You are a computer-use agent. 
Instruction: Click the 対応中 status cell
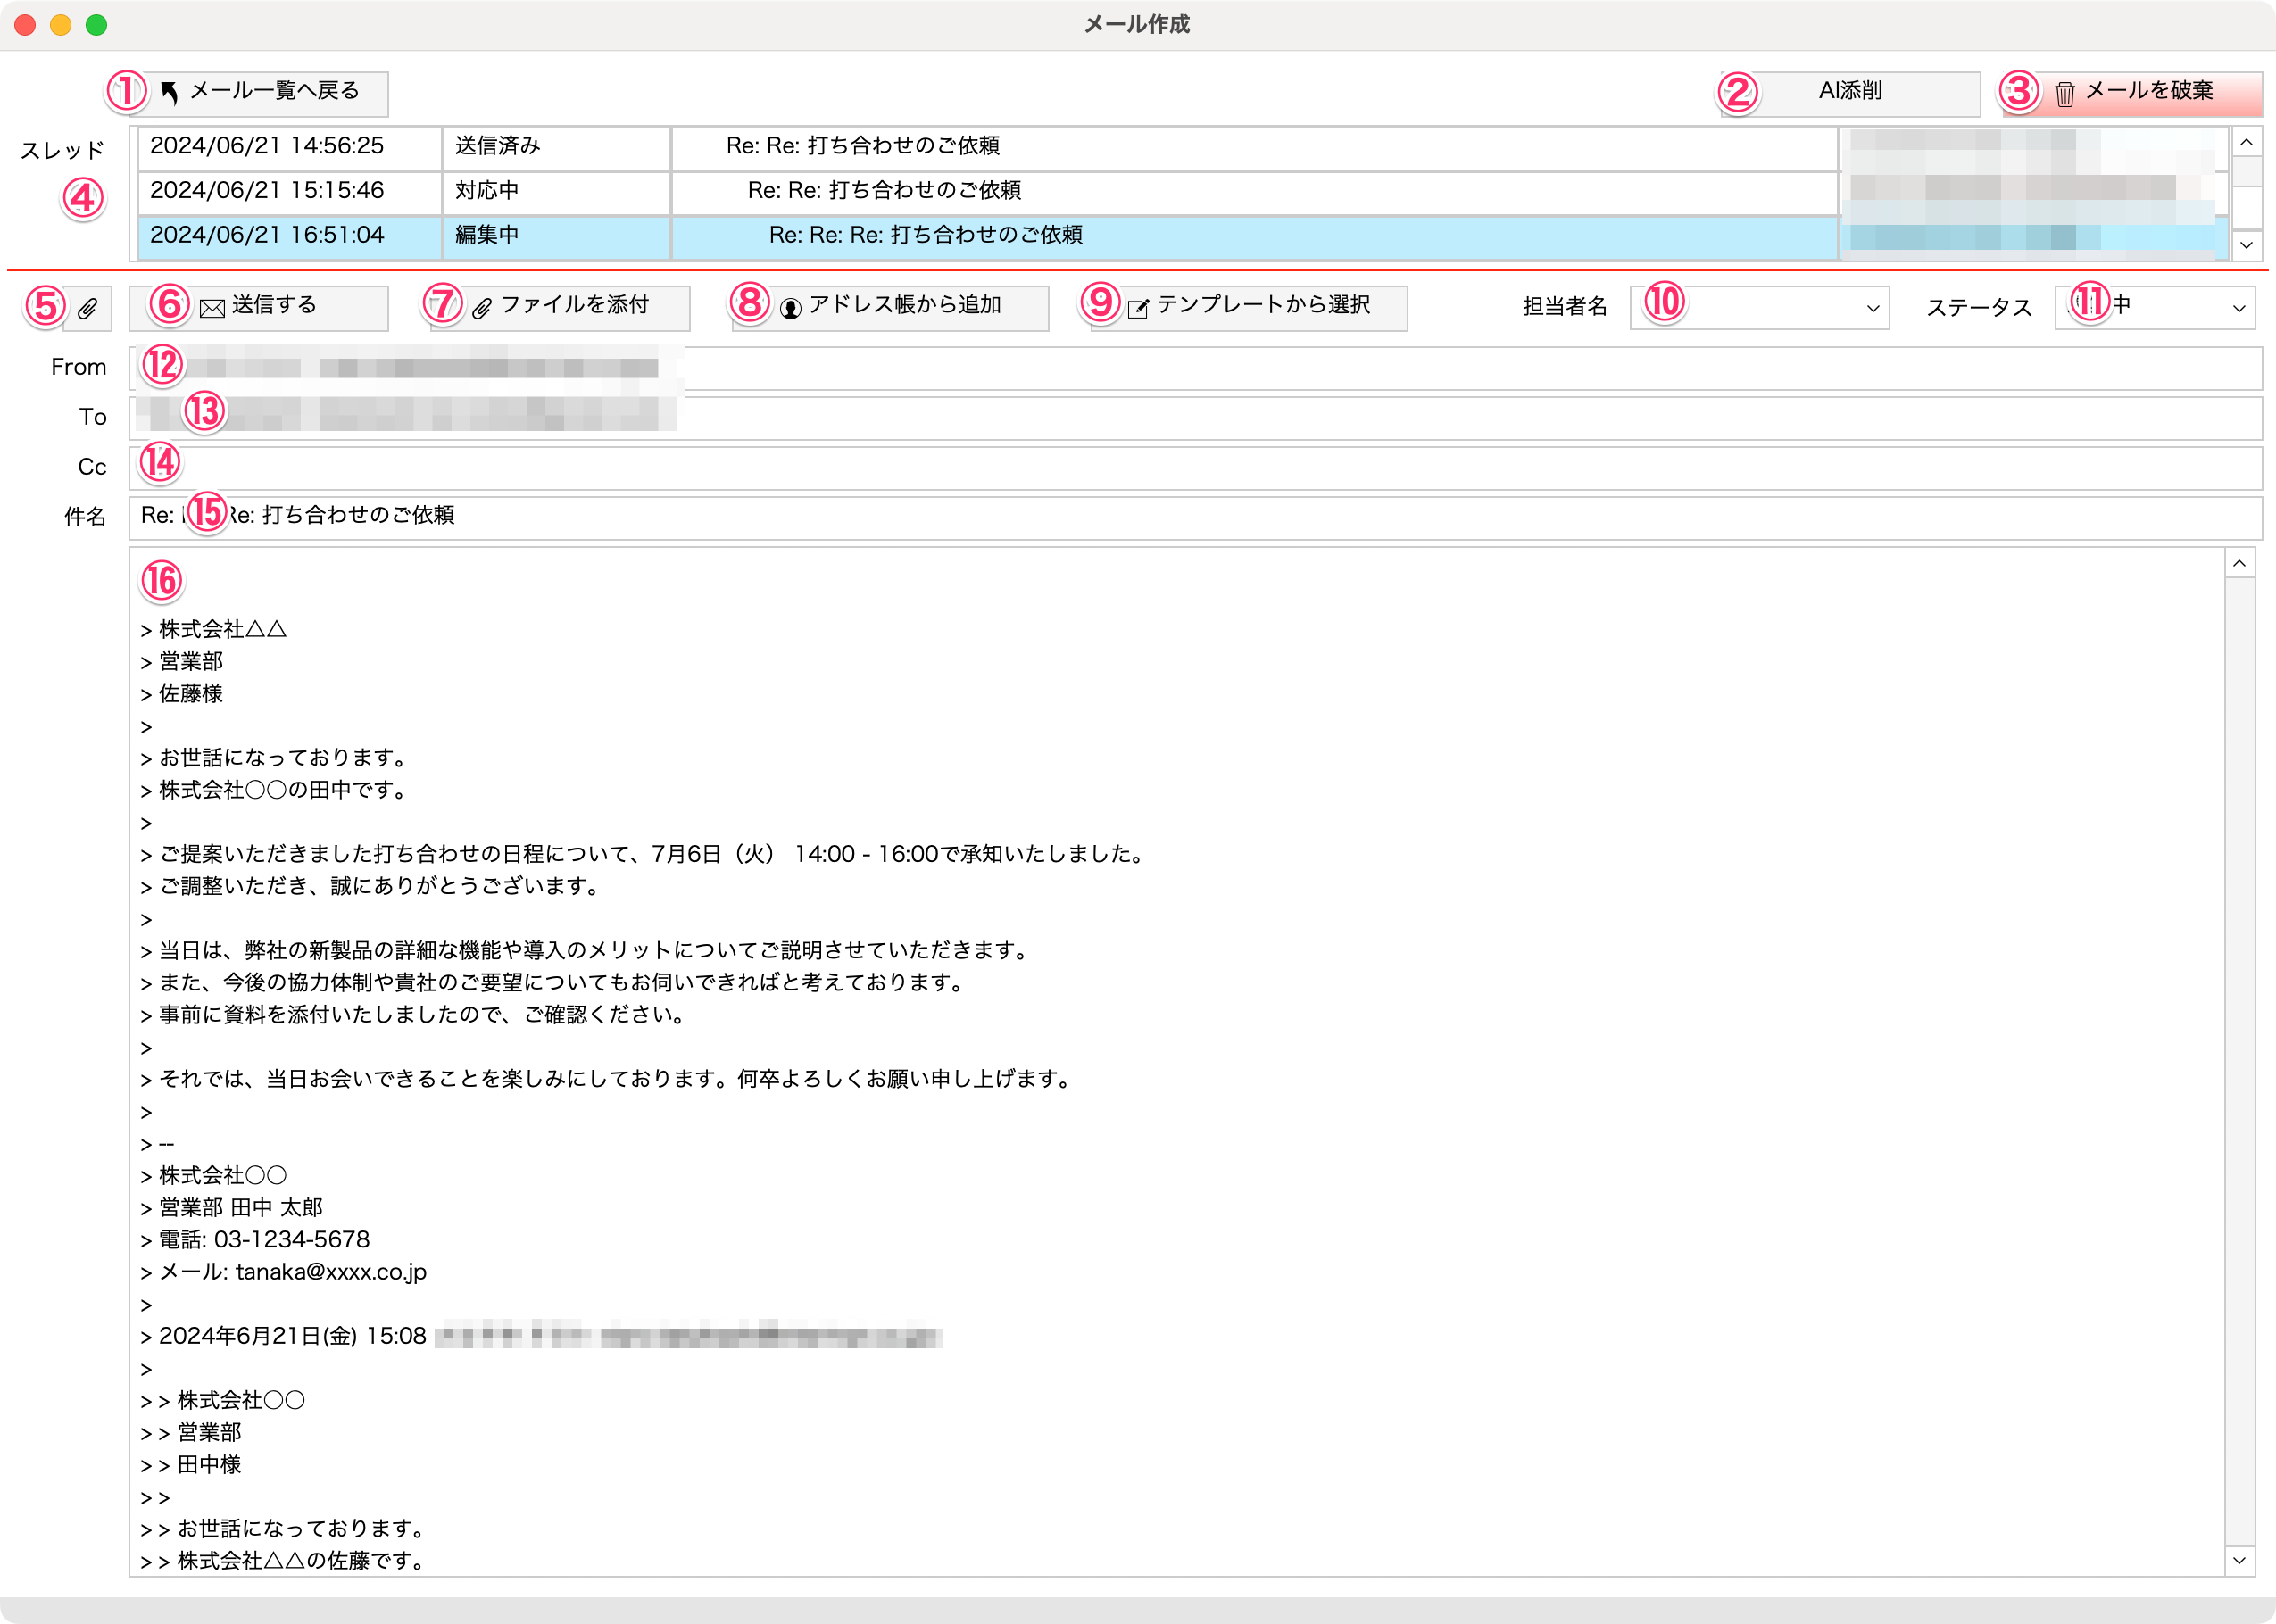(x=556, y=191)
